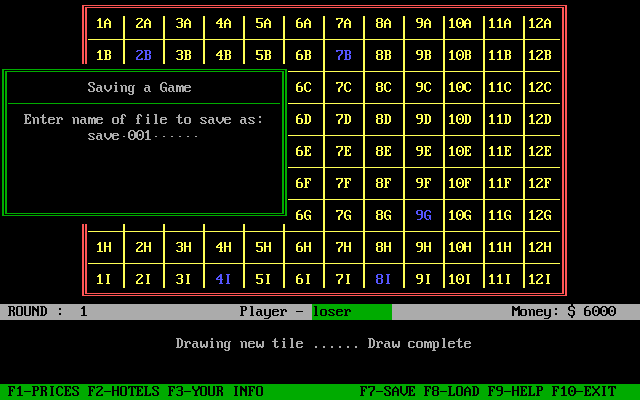Select board tile 11I
The image size is (640, 400).
(500, 280)
